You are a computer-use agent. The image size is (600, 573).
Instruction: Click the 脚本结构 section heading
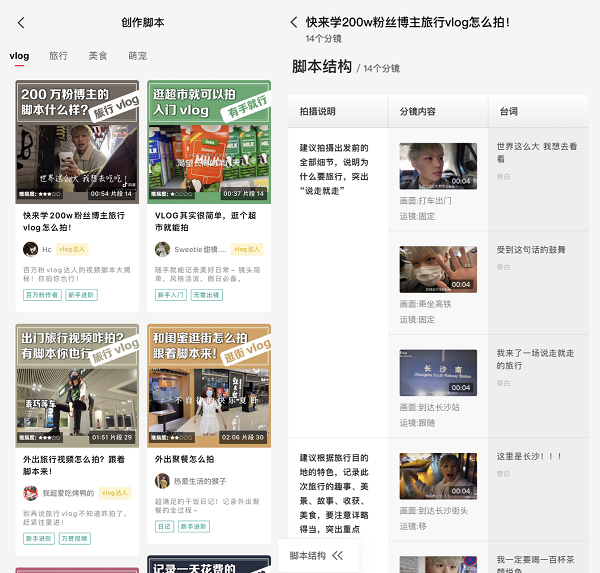pyautogui.click(x=322, y=66)
